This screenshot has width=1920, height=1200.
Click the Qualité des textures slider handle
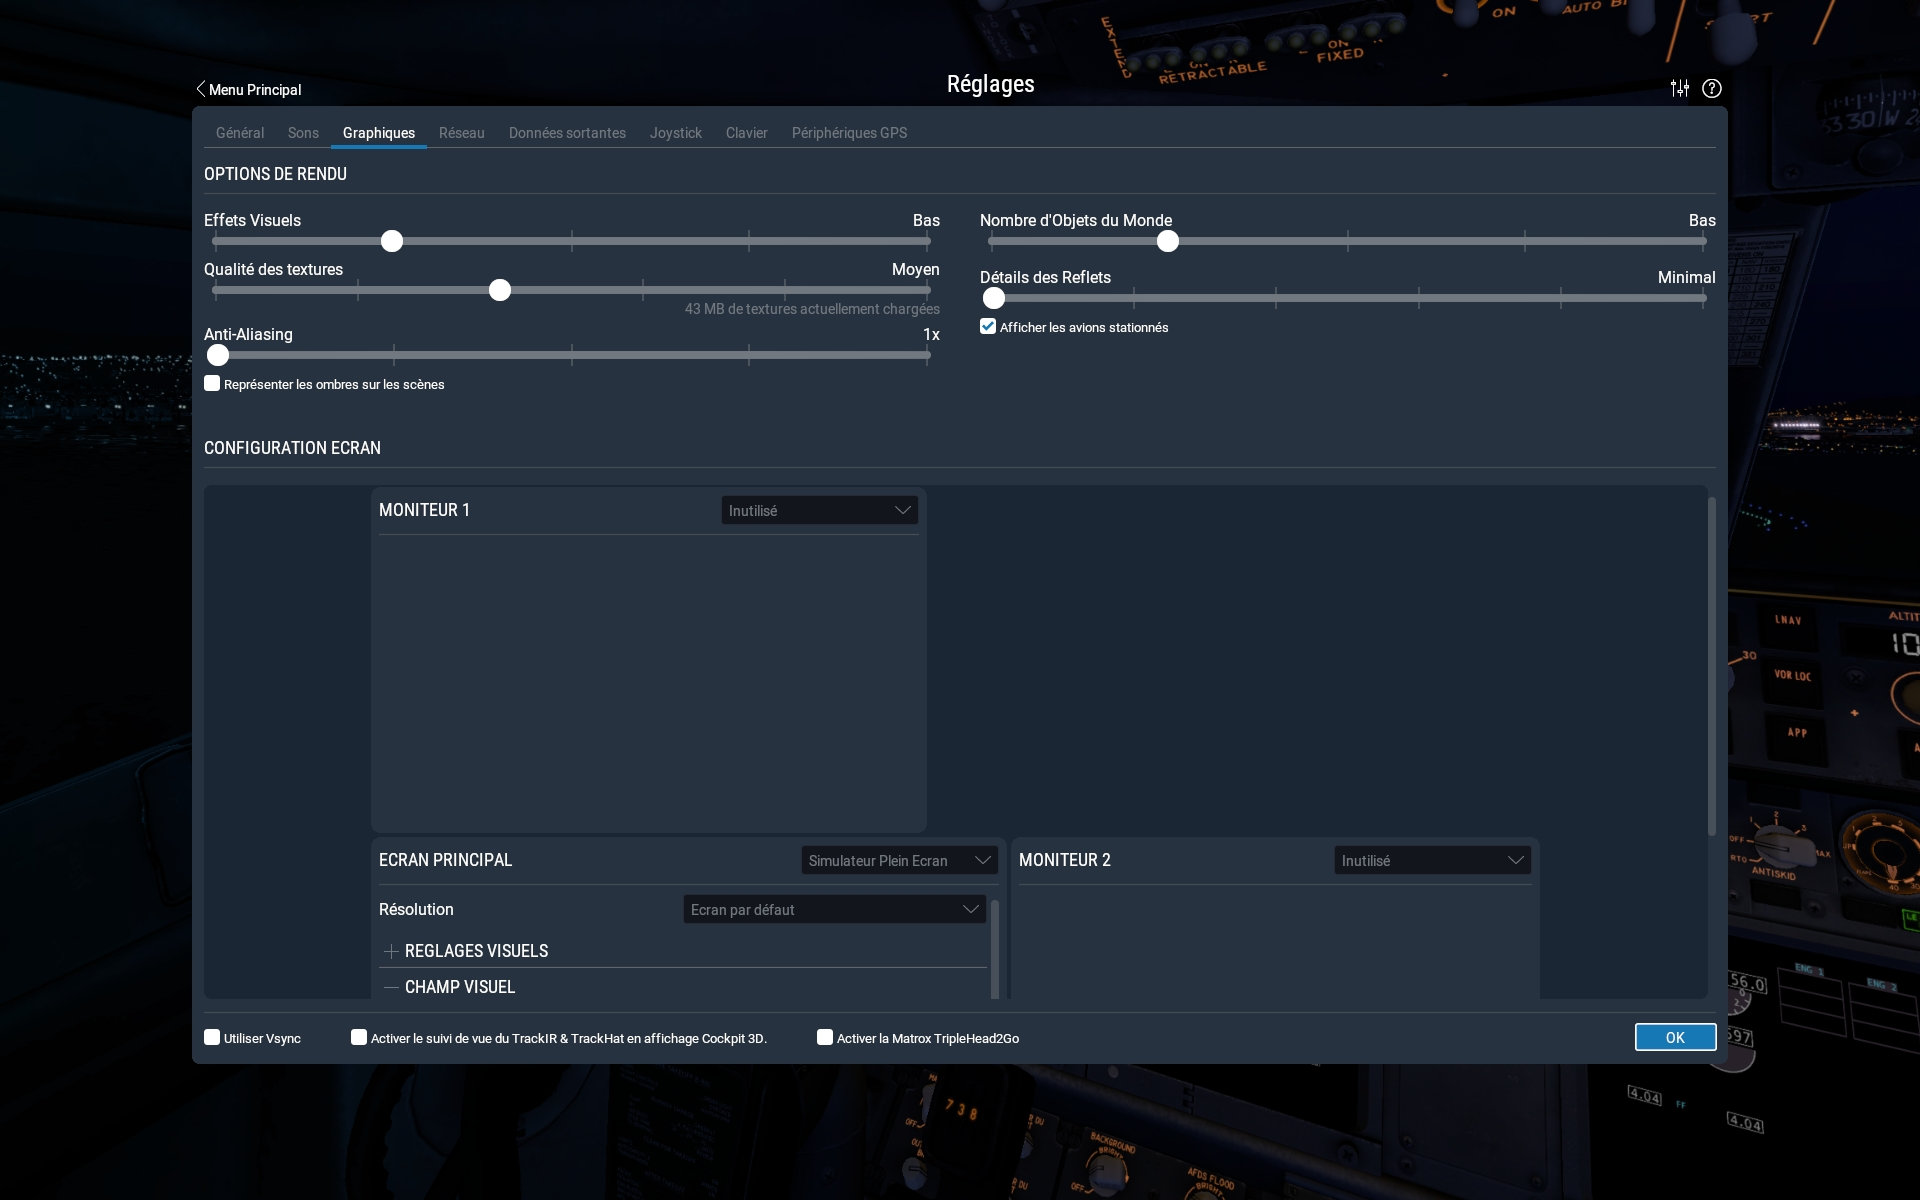coord(500,290)
